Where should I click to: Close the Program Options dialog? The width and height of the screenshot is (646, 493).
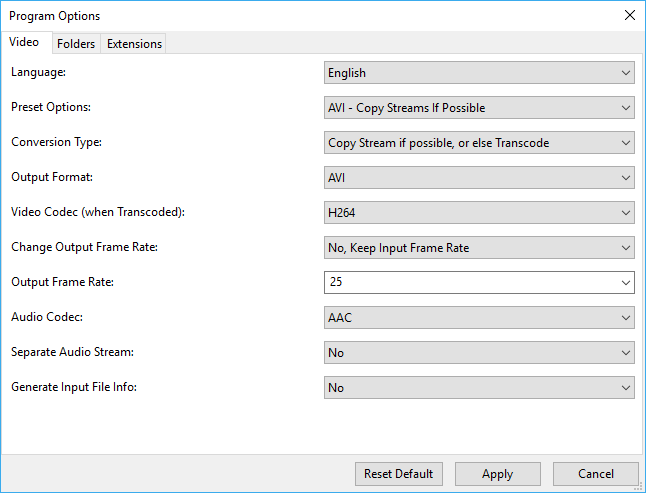(629, 16)
